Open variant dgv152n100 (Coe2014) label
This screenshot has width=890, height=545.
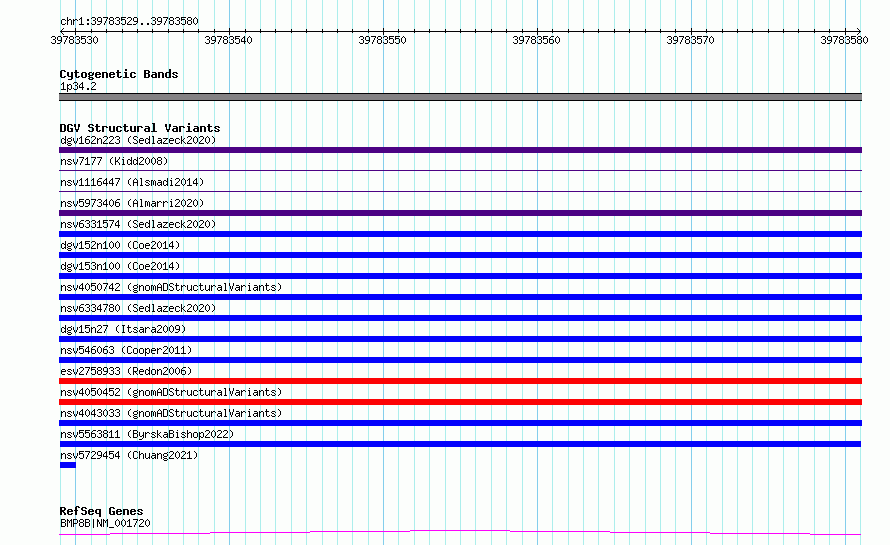[x=120, y=245]
